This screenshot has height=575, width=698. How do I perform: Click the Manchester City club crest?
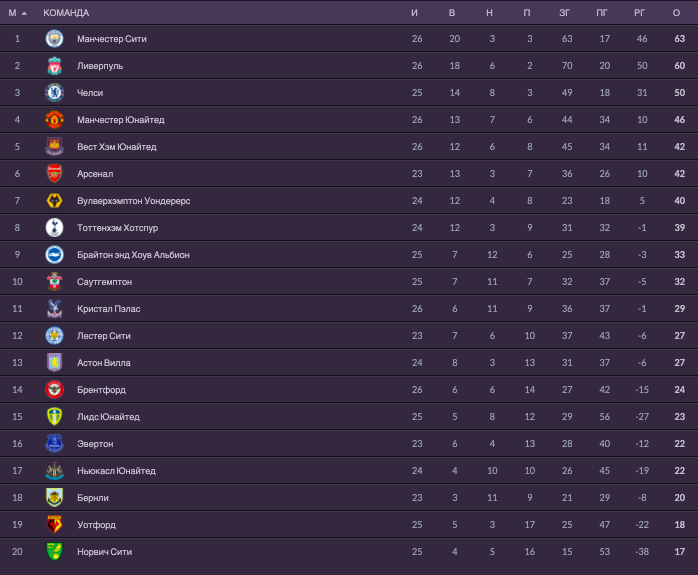(54, 39)
